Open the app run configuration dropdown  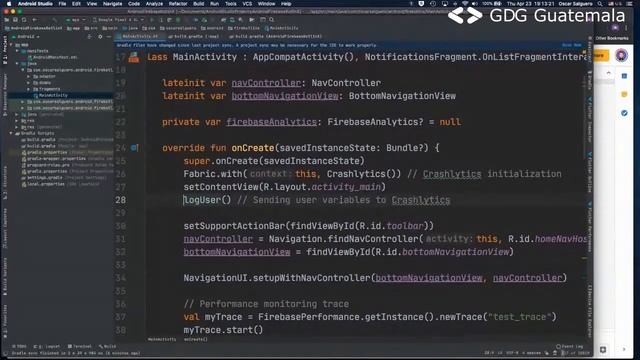tap(76, 20)
